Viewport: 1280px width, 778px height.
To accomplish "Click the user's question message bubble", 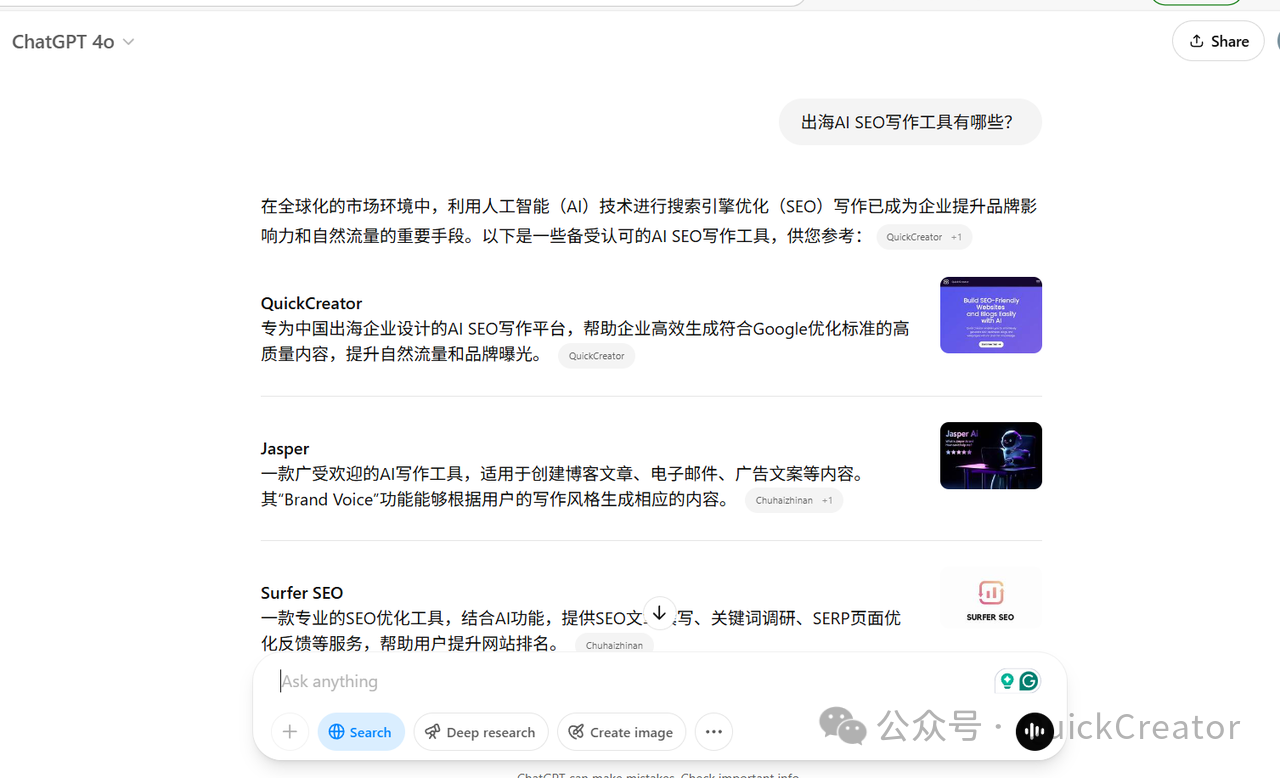I will [x=909, y=122].
